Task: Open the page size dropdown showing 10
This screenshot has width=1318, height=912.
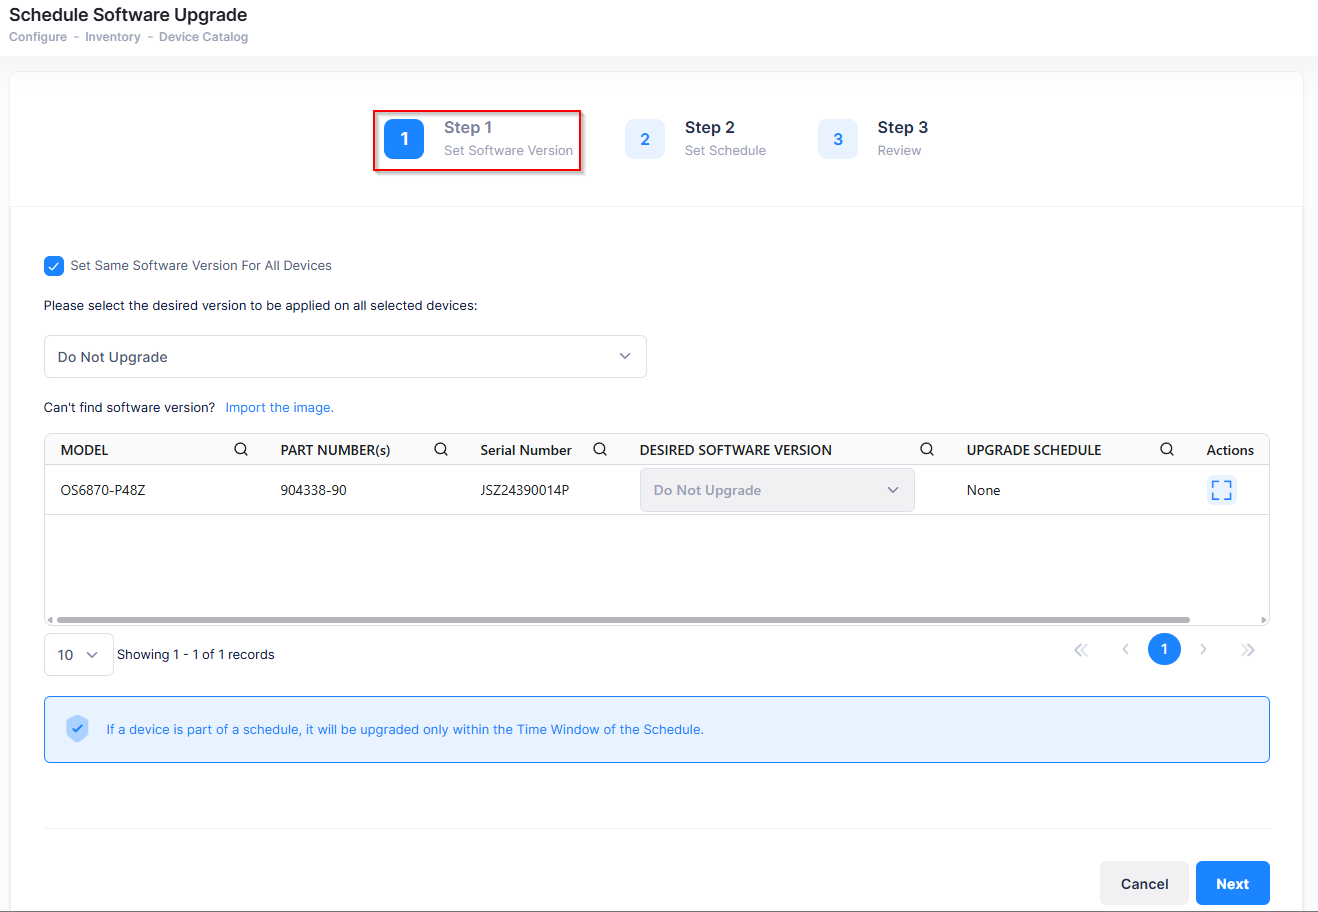Action: coord(78,655)
